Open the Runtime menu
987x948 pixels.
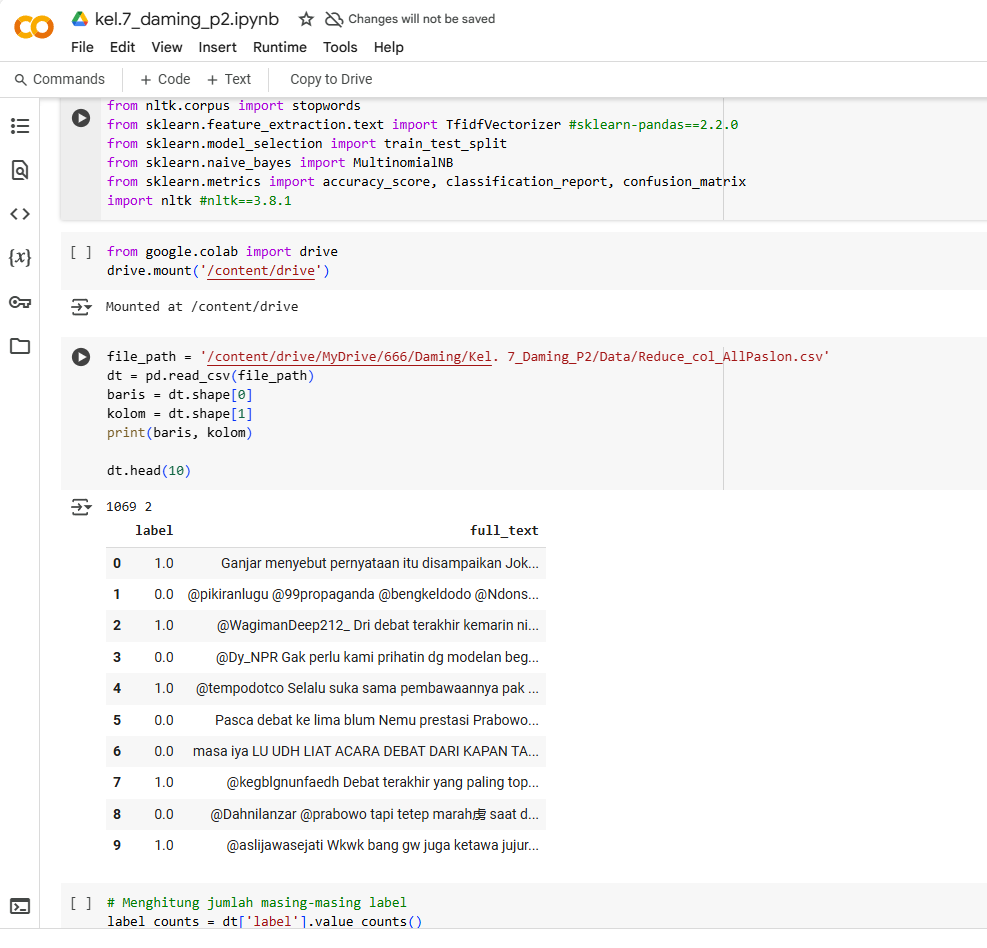point(279,46)
